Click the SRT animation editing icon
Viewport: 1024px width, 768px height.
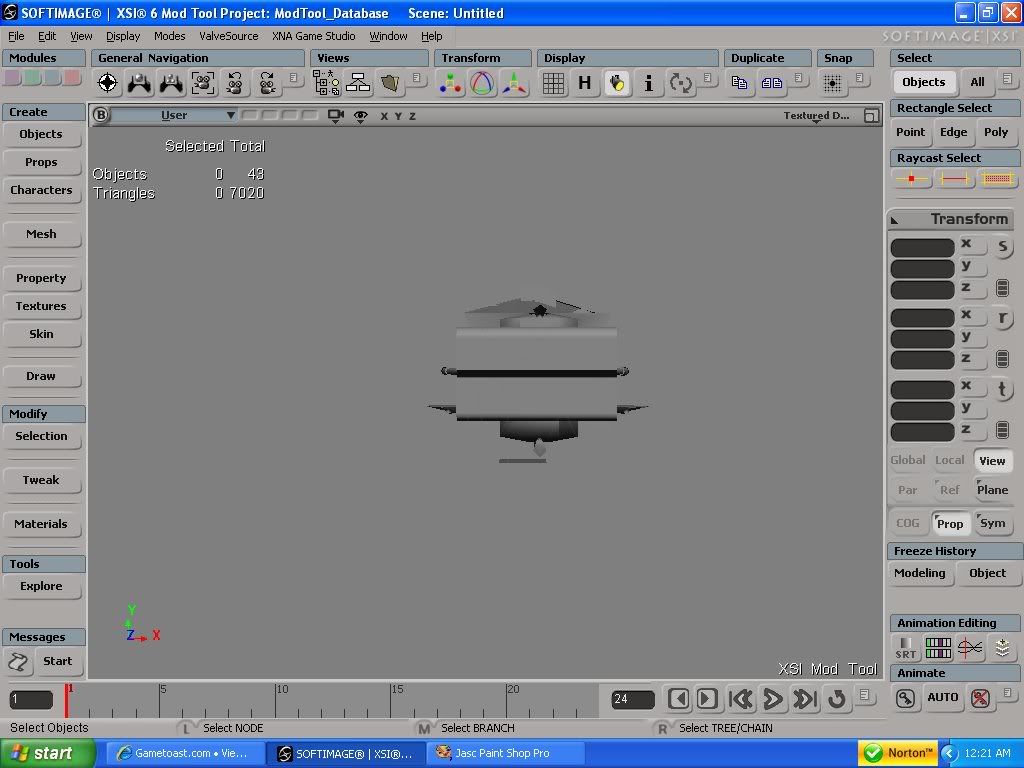click(906, 648)
